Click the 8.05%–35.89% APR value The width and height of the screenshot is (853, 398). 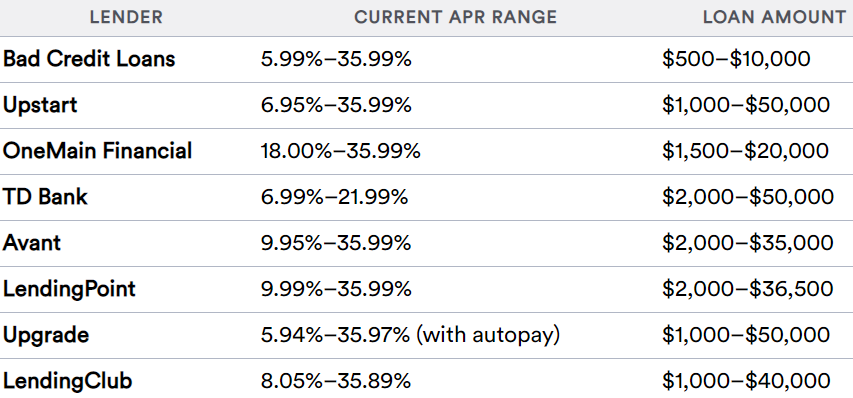[336, 381]
